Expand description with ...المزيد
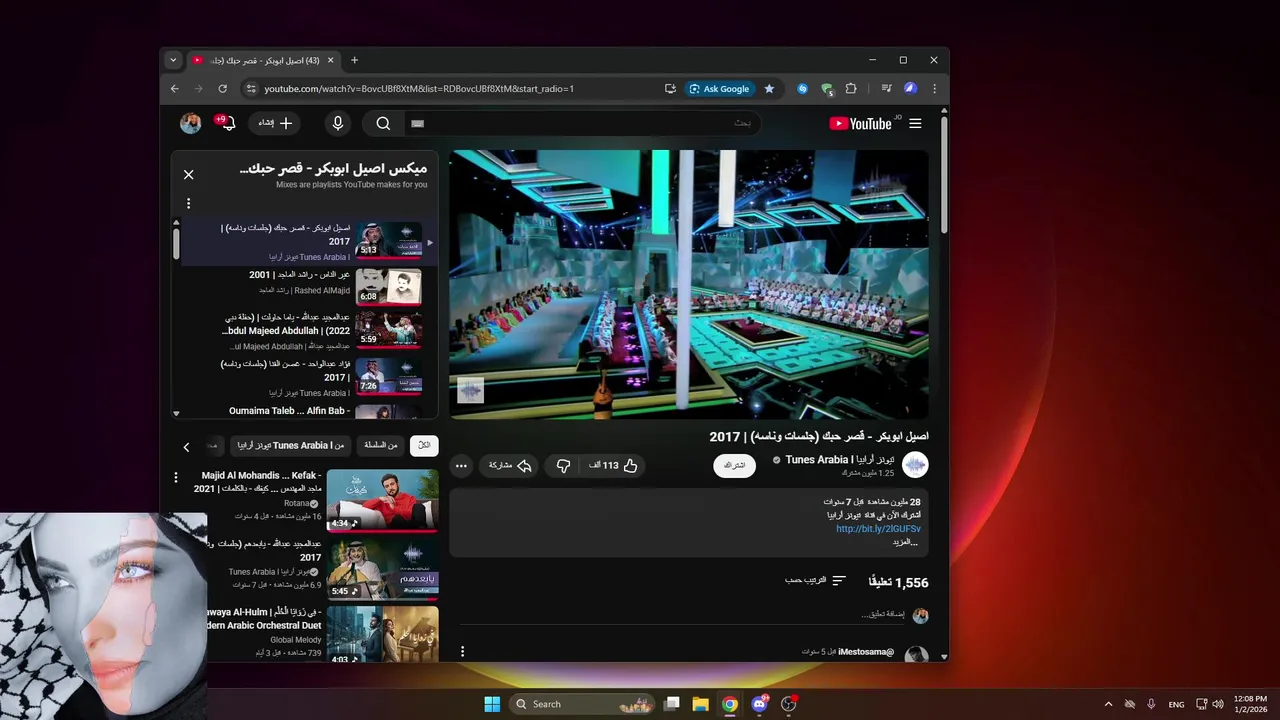The height and width of the screenshot is (720, 1280). click(904, 542)
